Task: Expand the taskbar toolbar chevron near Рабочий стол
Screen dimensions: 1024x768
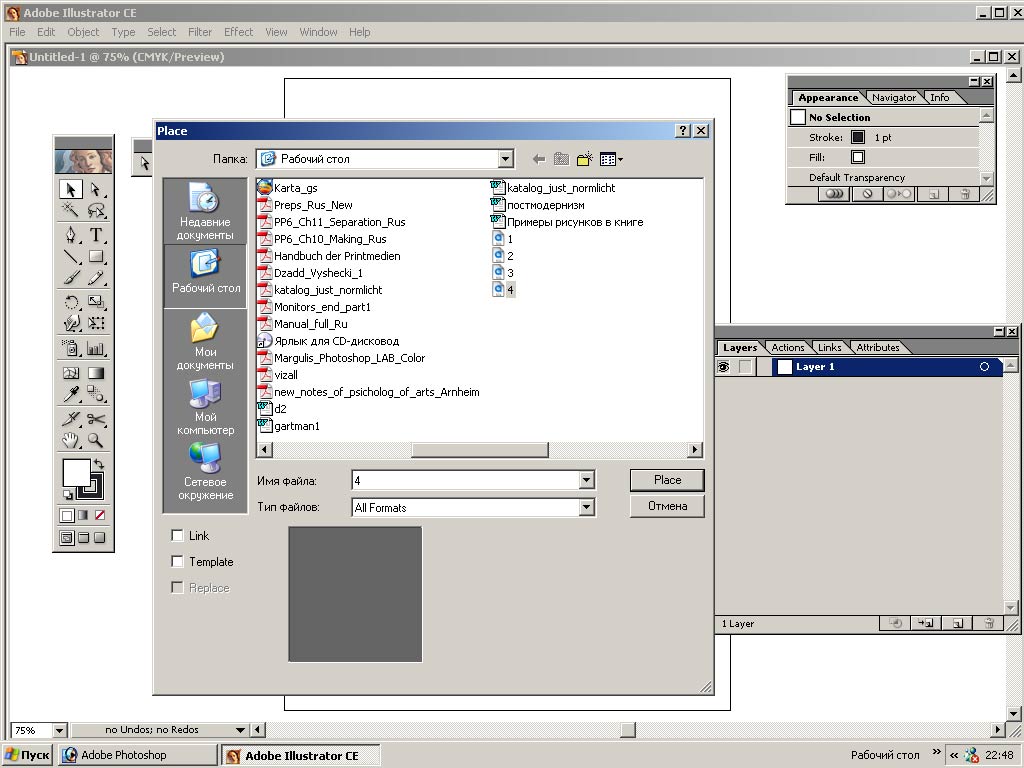Action: click(937, 752)
